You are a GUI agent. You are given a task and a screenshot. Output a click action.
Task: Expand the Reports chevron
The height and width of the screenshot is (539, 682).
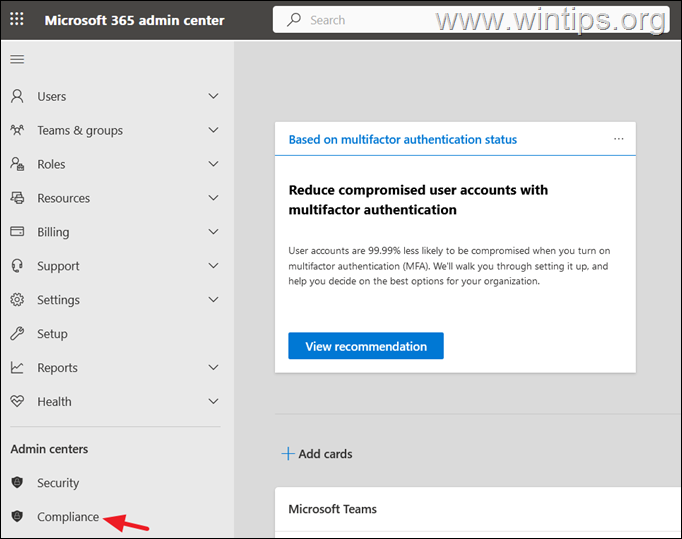pyautogui.click(x=213, y=368)
